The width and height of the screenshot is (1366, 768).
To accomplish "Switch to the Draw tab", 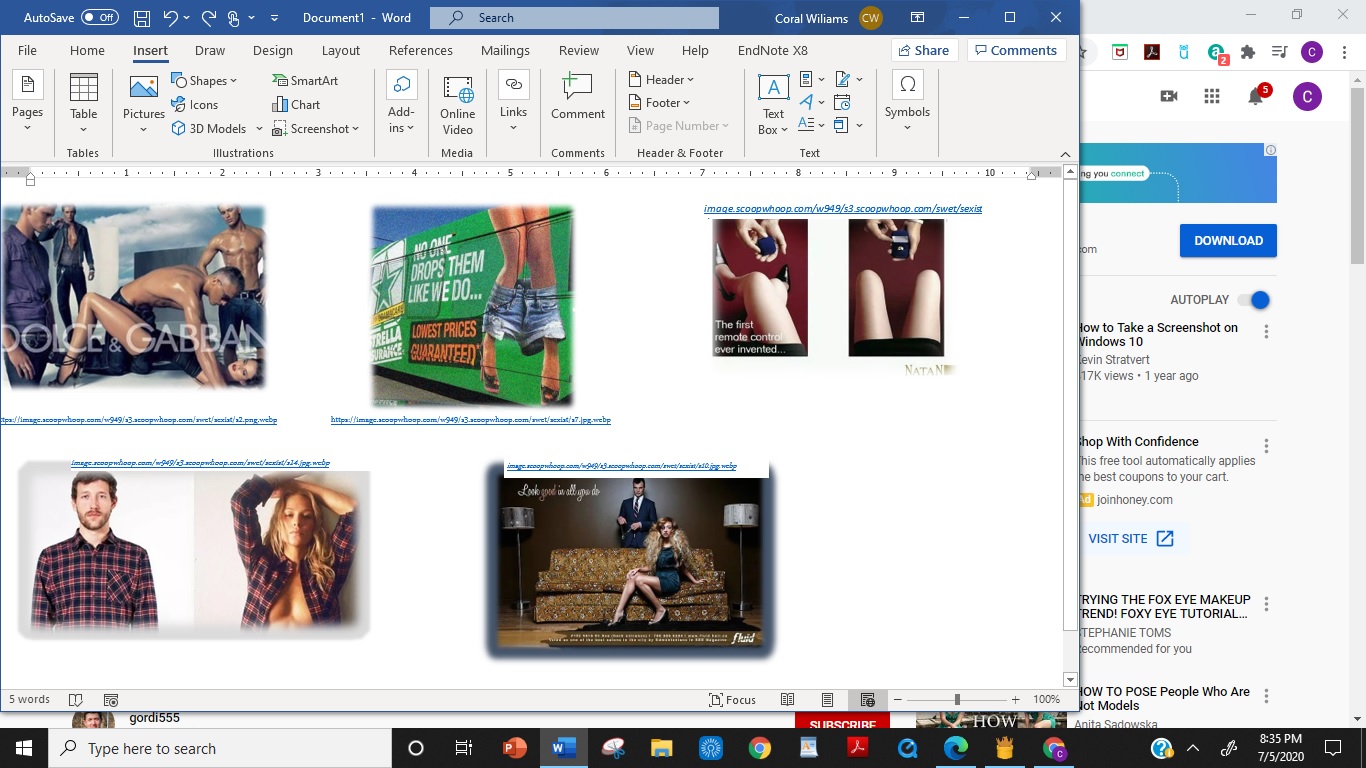I will 210,50.
